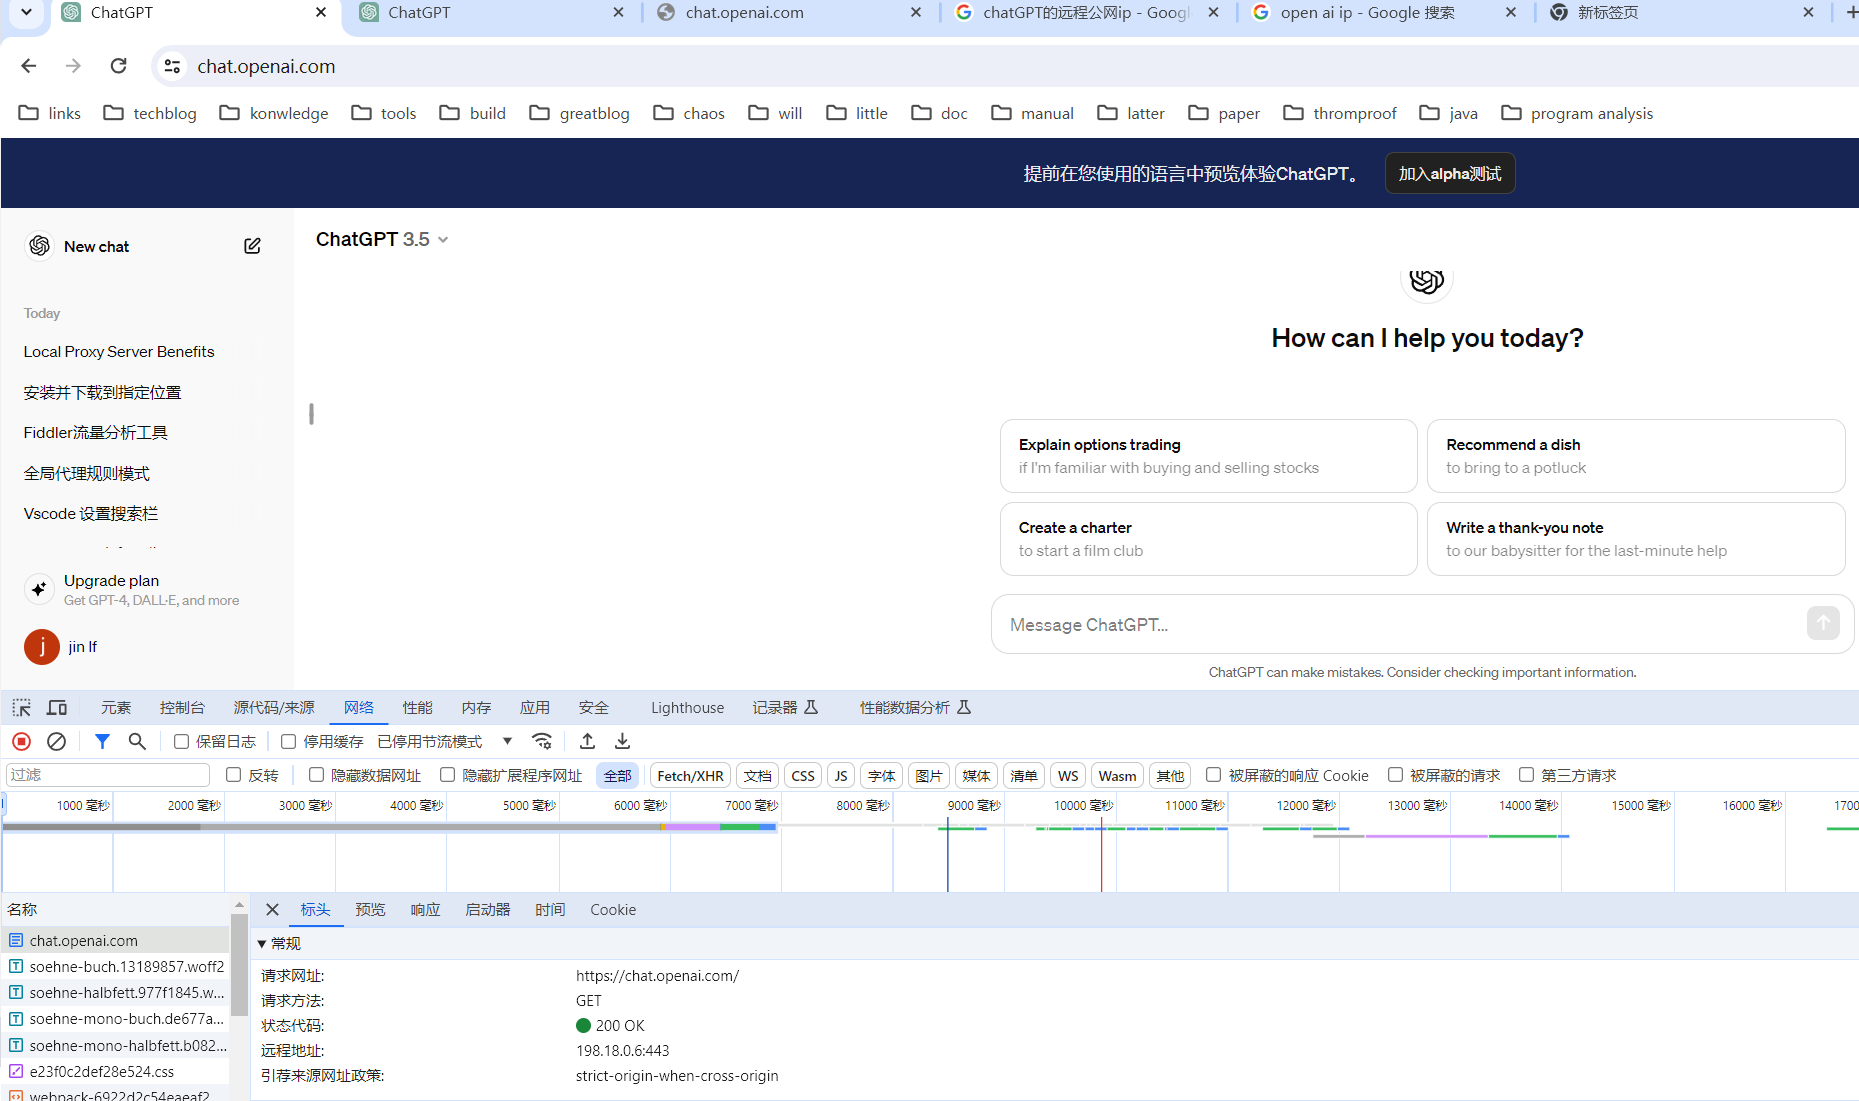Open network search magnifier icon
Viewport: 1859px width, 1101px height.
click(137, 741)
